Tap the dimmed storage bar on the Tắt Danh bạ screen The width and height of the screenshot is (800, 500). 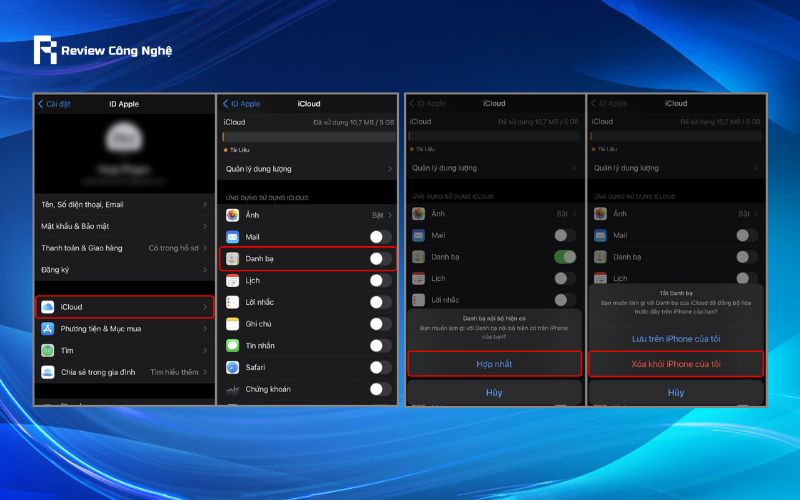[x=676, y=136]
